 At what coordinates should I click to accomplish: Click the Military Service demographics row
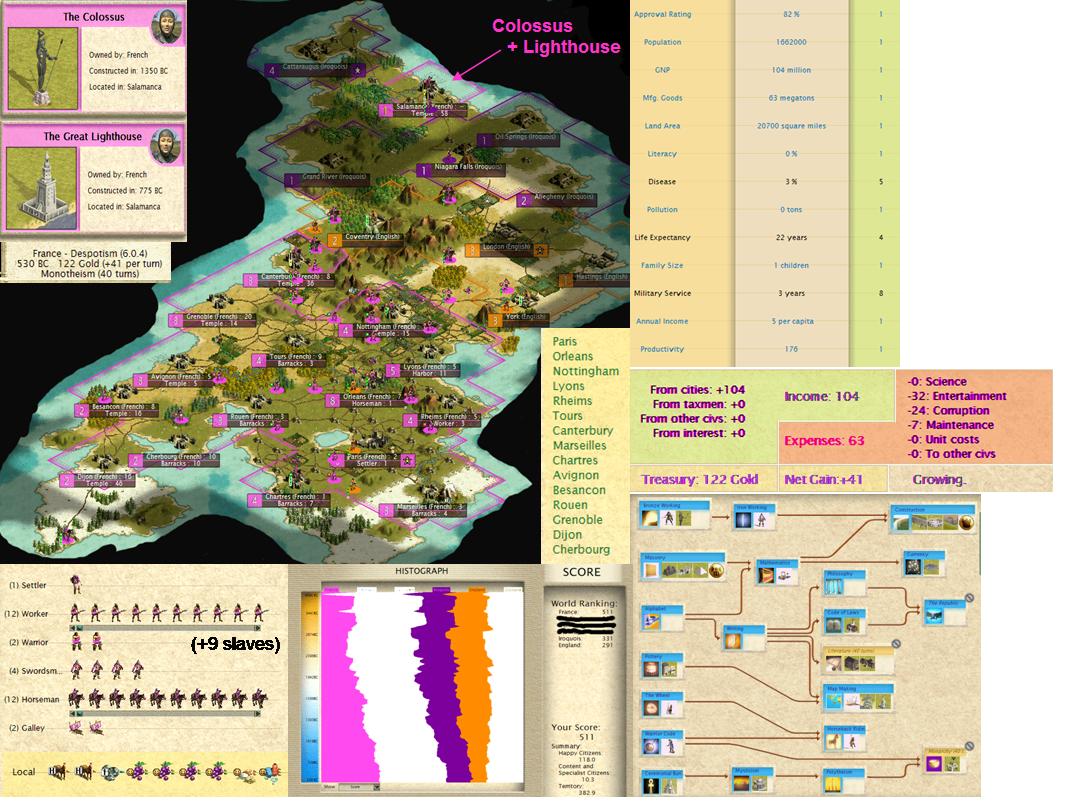[x=765, y=293]
